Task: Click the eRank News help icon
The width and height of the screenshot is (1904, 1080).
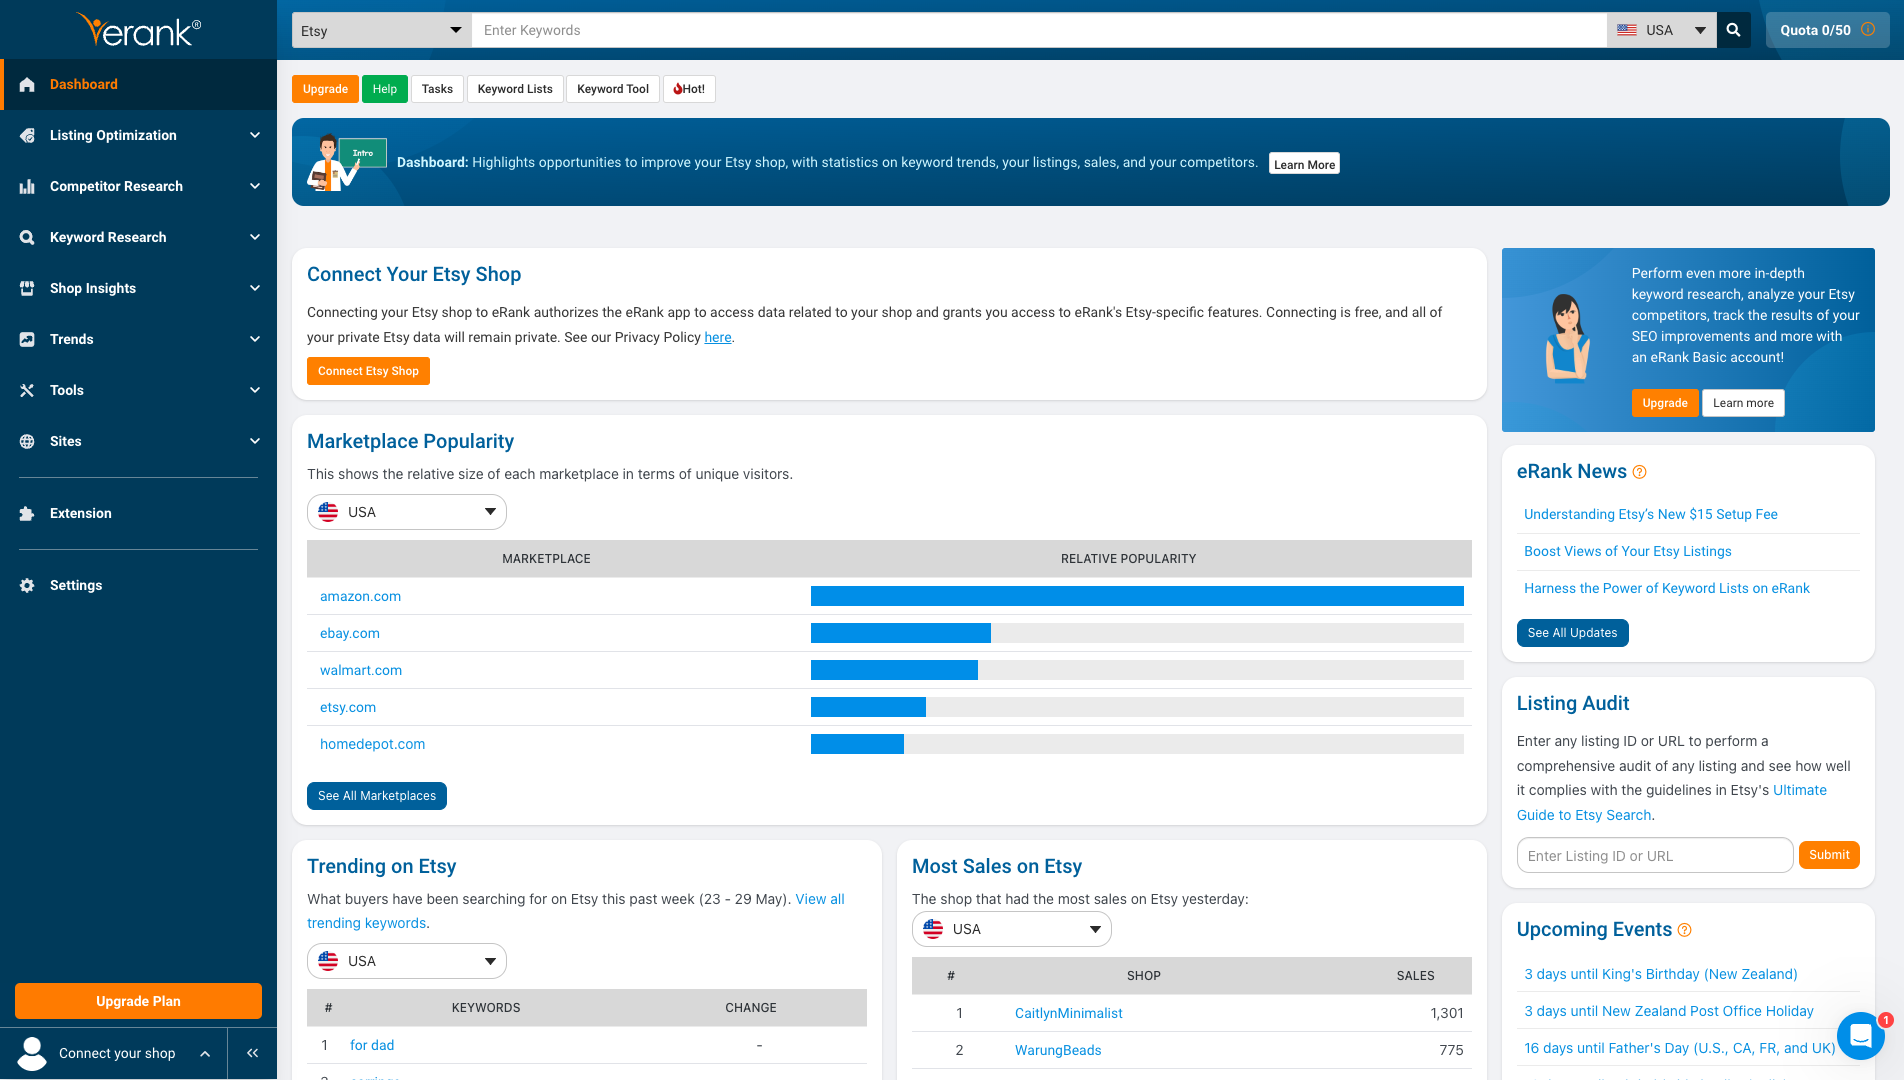Action: (x=1639, y=472)
